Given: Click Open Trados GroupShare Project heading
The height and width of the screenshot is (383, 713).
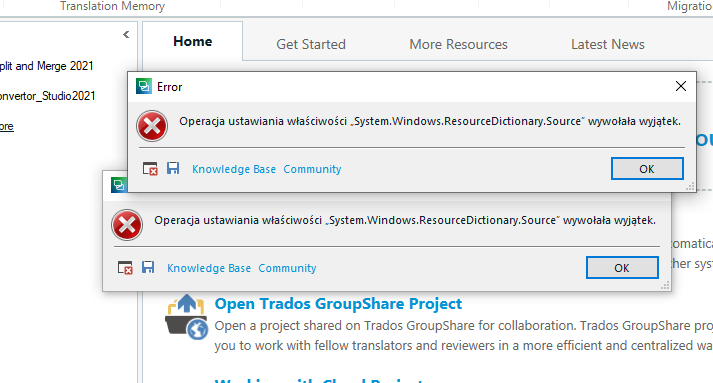Looking at the screenshot, I should (x=338, y=303).
